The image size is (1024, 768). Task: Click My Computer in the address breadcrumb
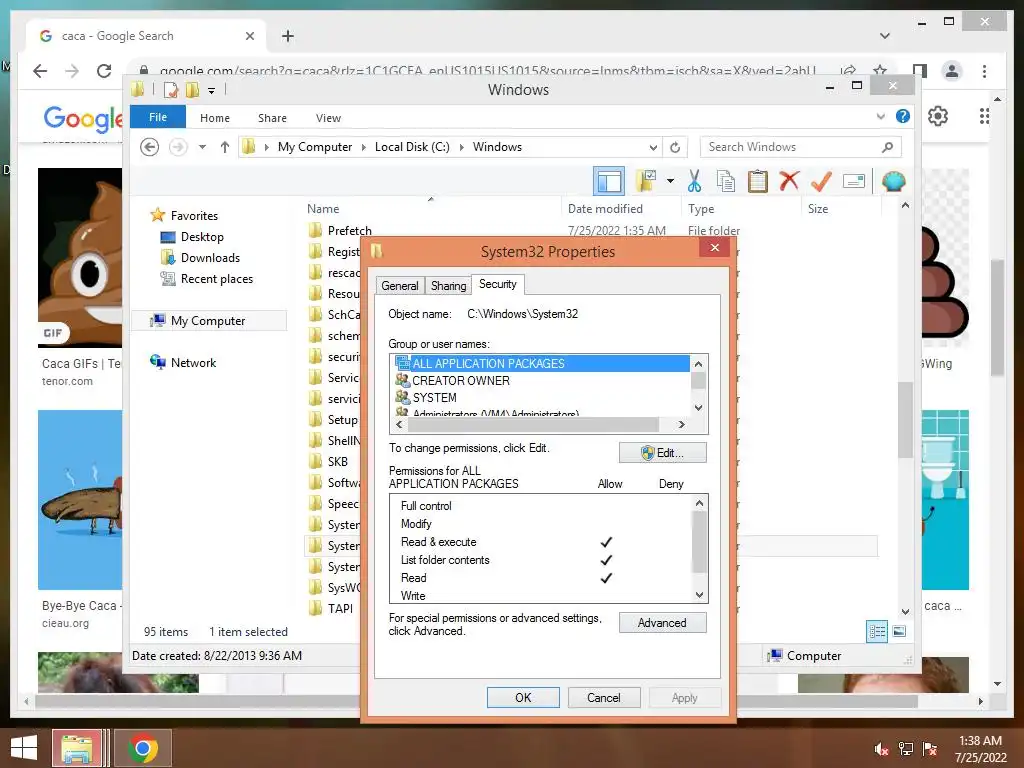tap(315, 147)
